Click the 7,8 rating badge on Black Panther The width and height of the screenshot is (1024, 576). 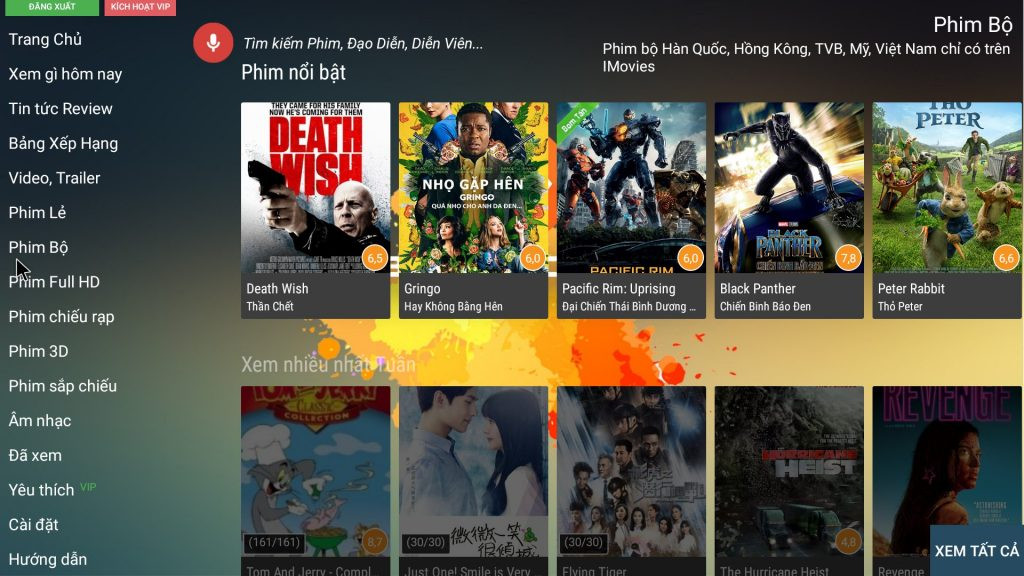pos(848,258)
